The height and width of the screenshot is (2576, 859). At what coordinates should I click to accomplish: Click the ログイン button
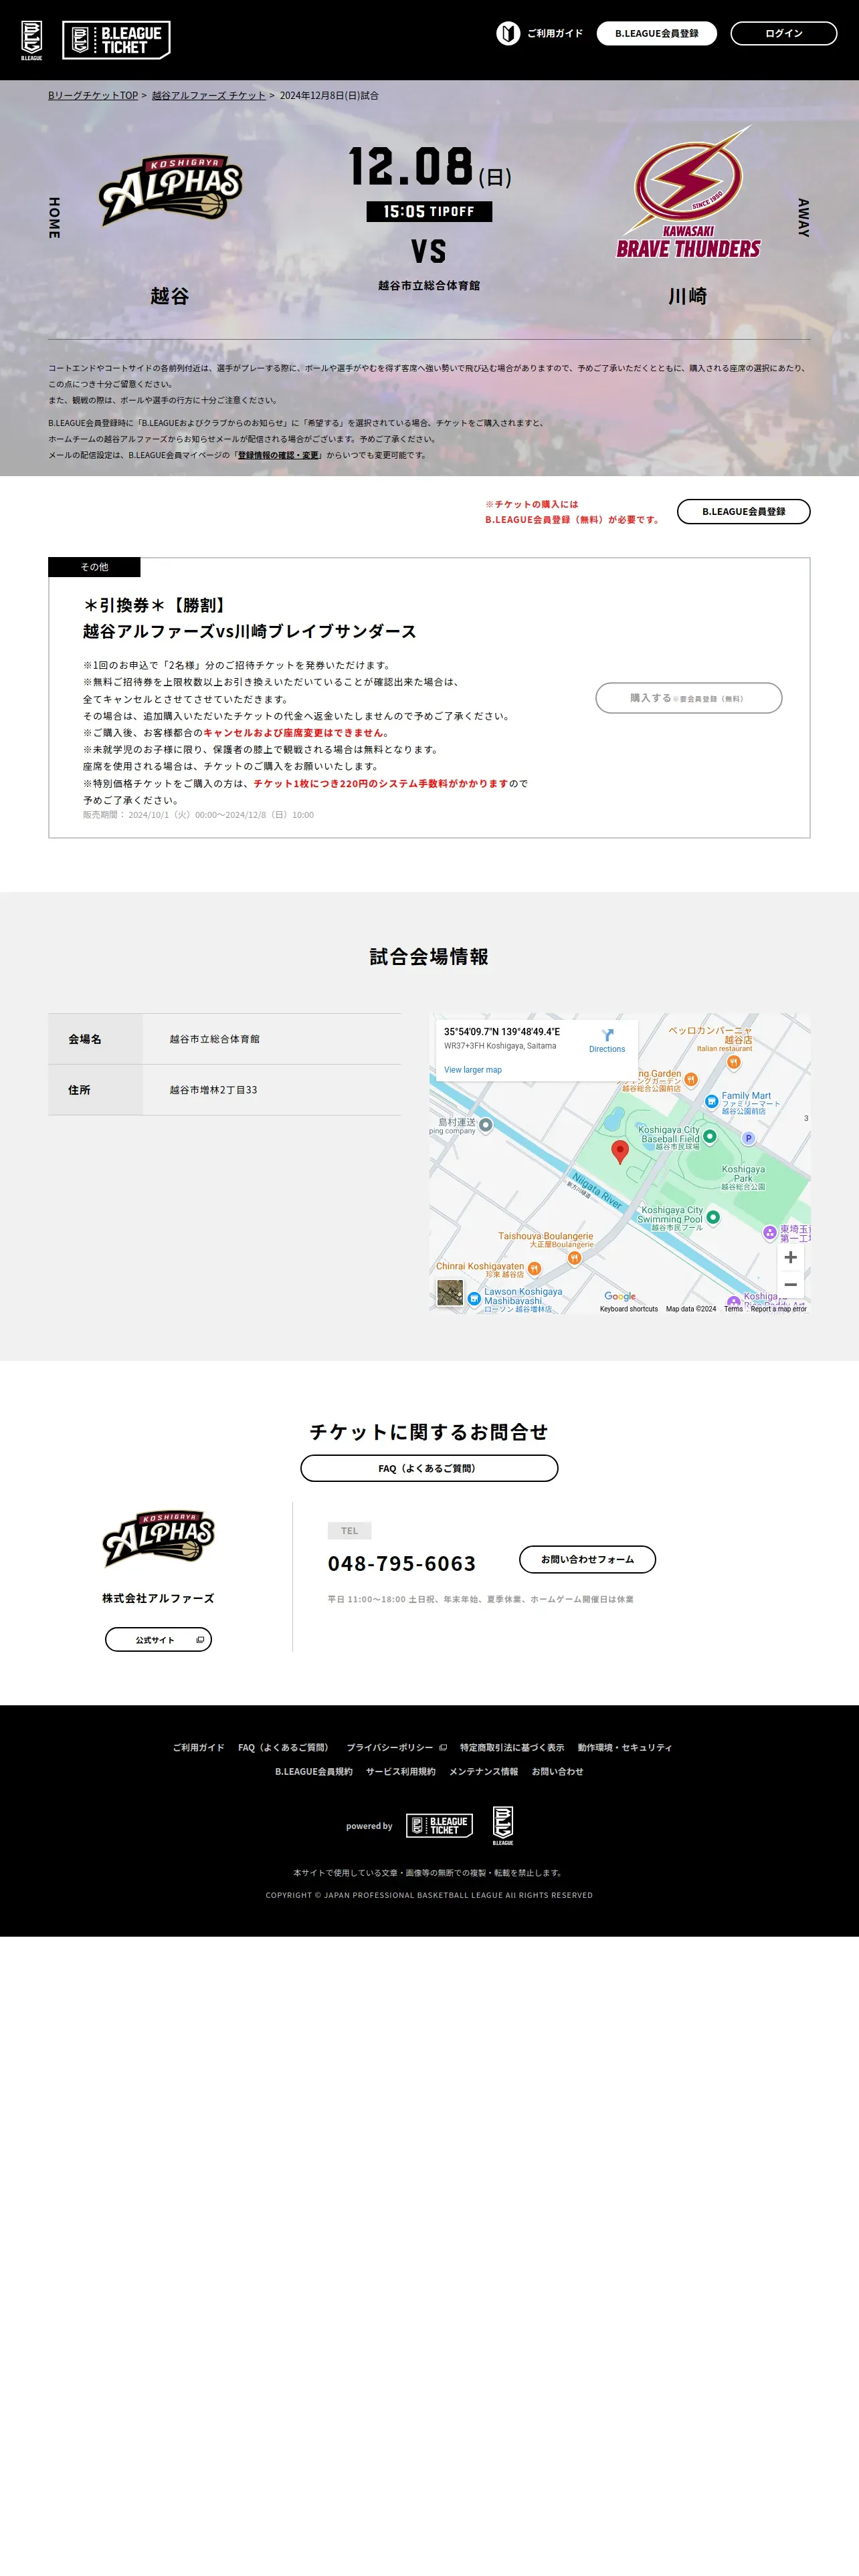(784, 33)
